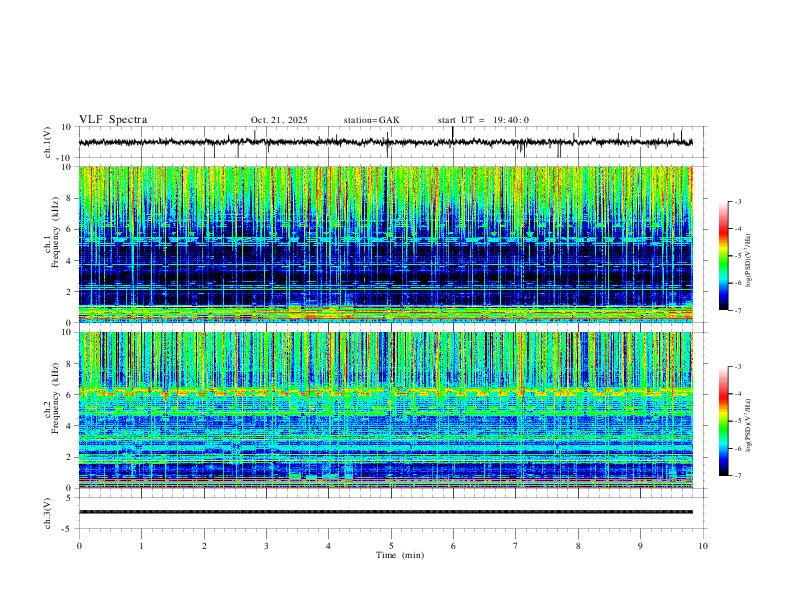Click the "station=GAK" header label
792x612 pixels.
[371, 120]
